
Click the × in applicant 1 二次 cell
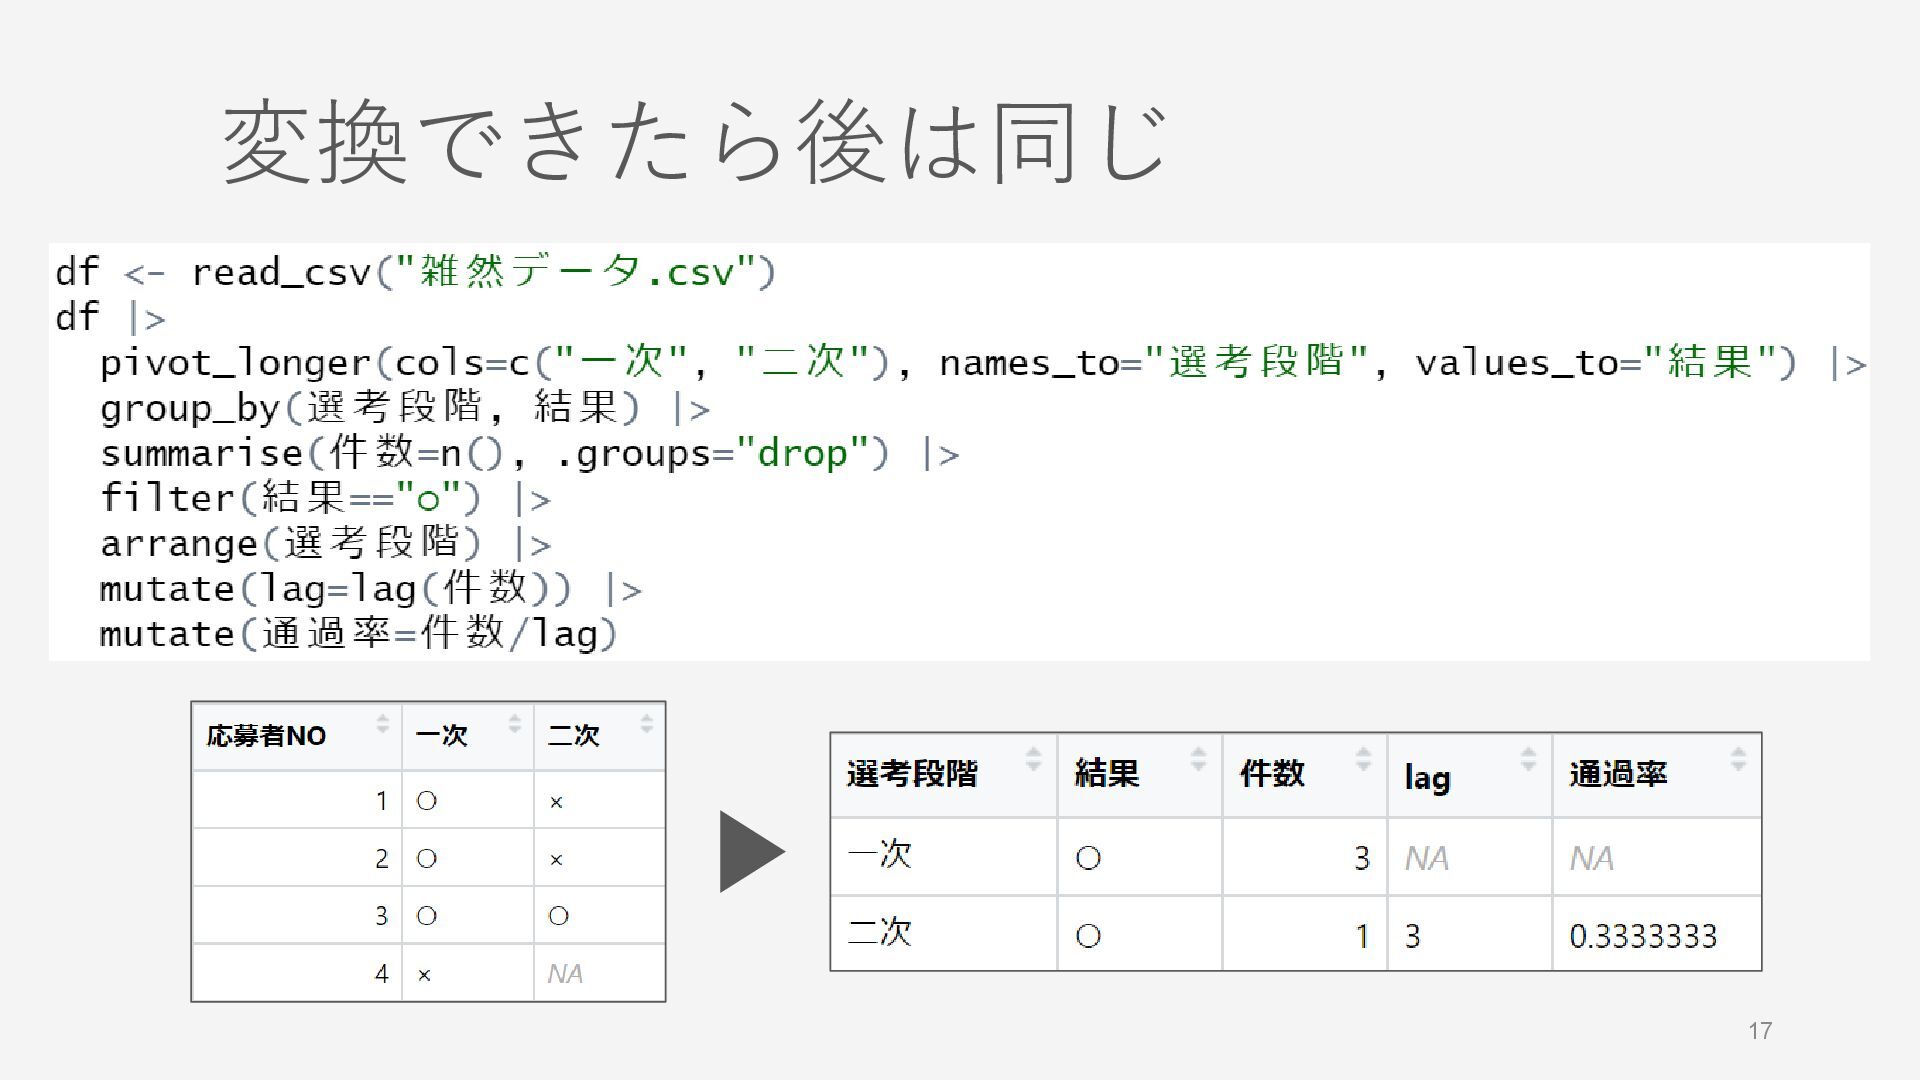coord(556,802)
